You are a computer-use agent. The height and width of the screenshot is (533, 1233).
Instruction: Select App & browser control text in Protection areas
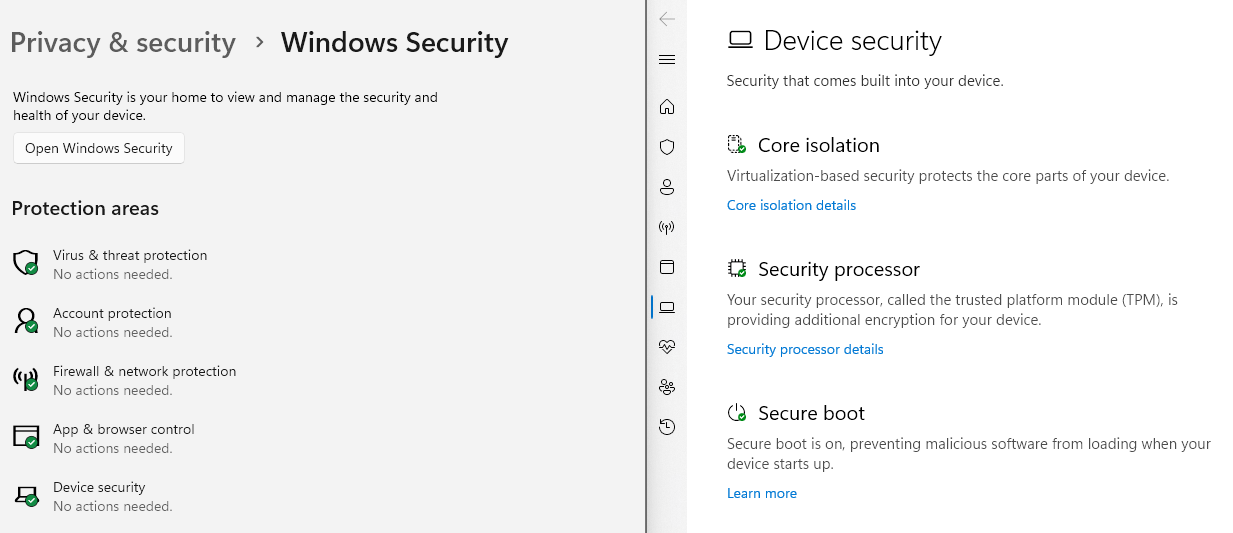(x=124, y=429)
